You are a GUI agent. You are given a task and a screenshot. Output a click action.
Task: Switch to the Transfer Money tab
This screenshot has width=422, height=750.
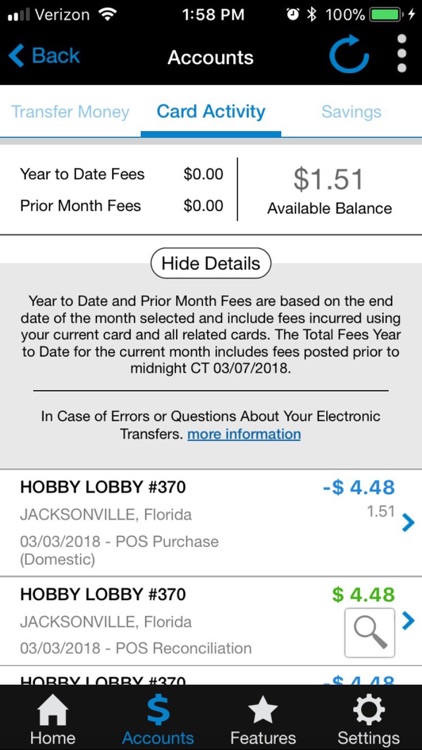70,112
